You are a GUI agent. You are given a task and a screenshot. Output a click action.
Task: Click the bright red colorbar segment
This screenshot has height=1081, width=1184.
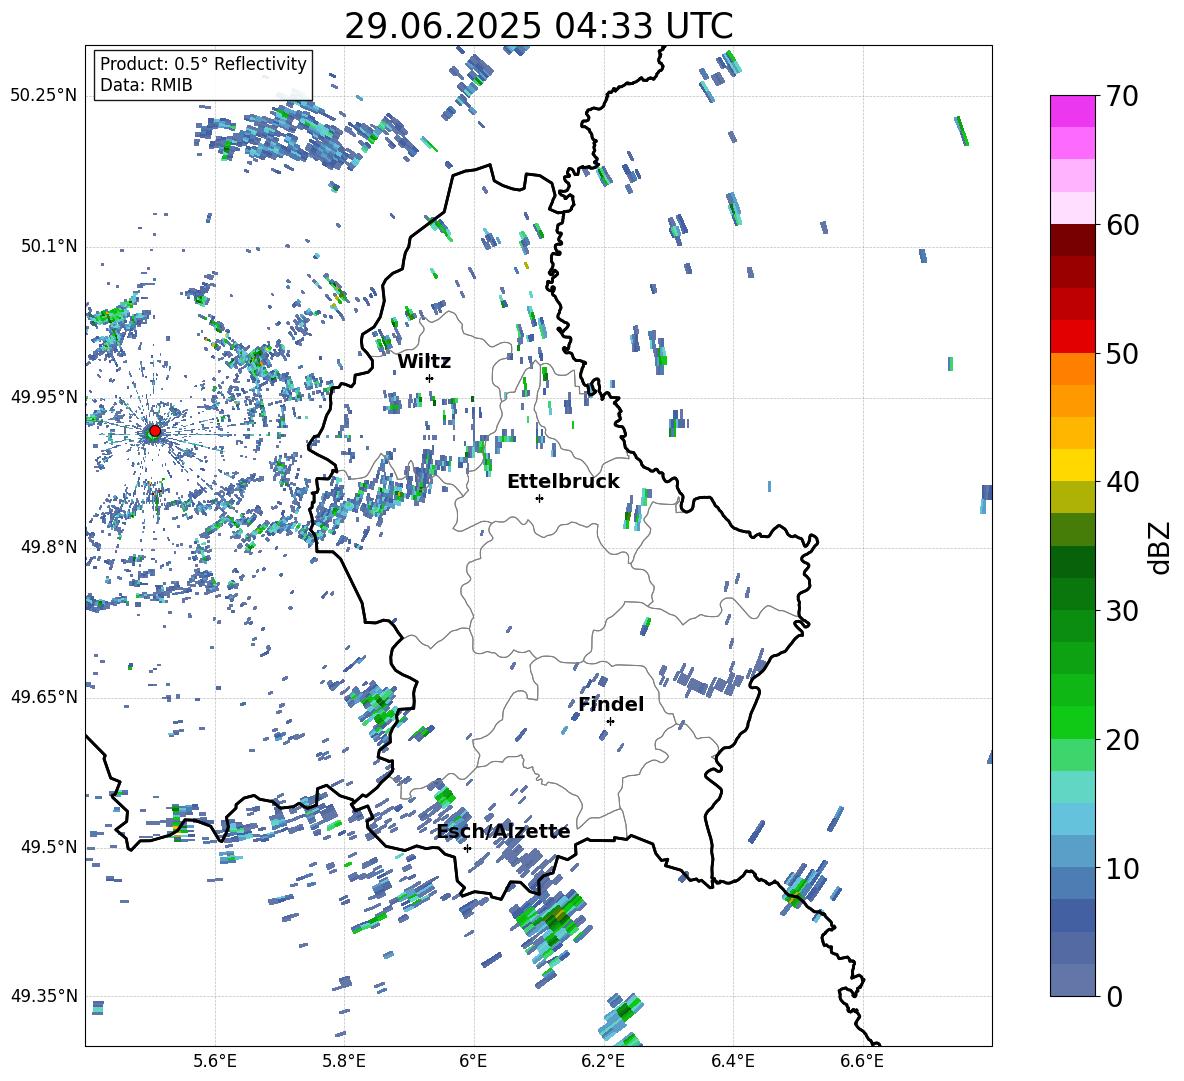click(1072, 337)
